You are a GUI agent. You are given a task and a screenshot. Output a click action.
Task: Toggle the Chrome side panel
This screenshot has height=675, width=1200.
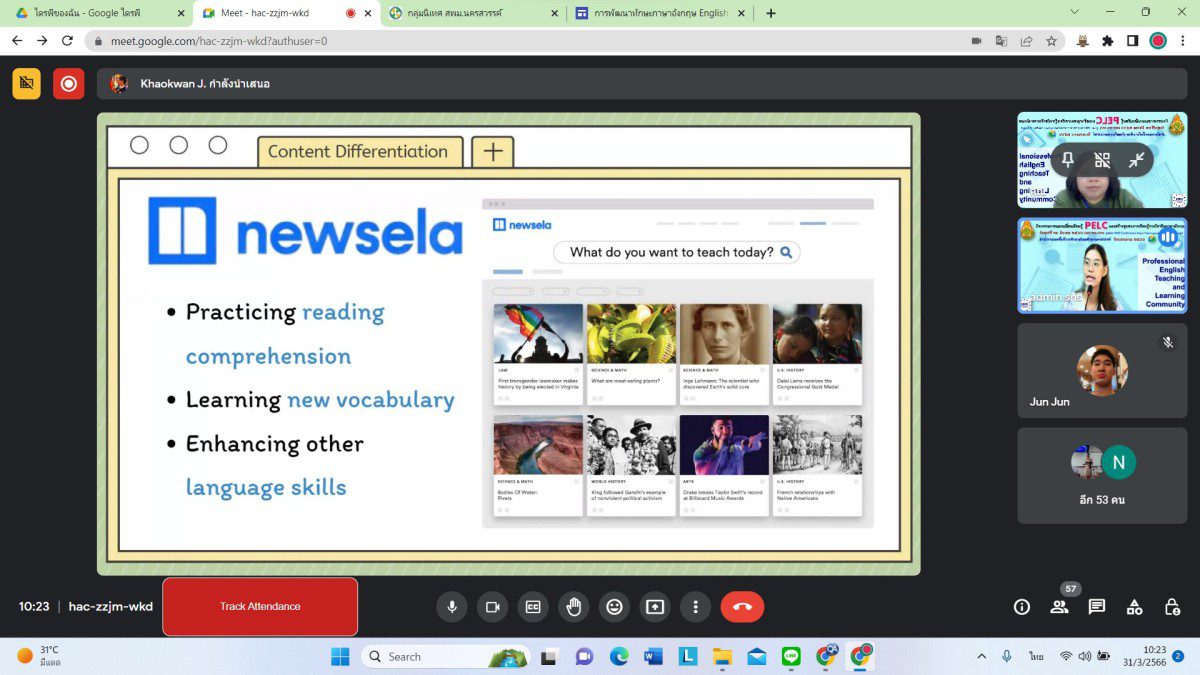[x=1132, y=41]
